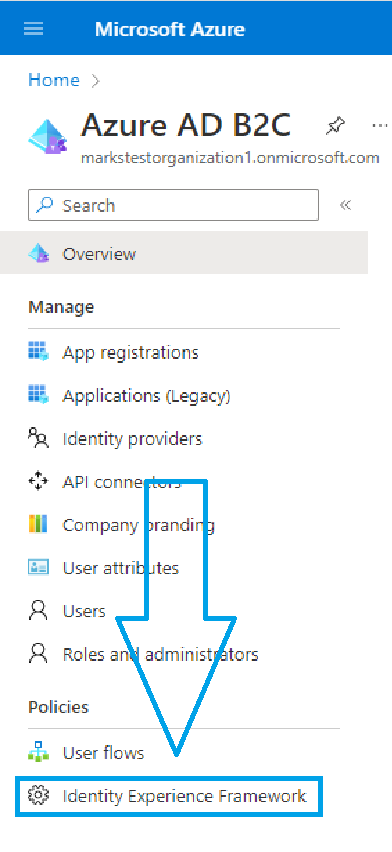Collapse the sidebar with double chevron
The image size is (392, 852).
(345, 205)
